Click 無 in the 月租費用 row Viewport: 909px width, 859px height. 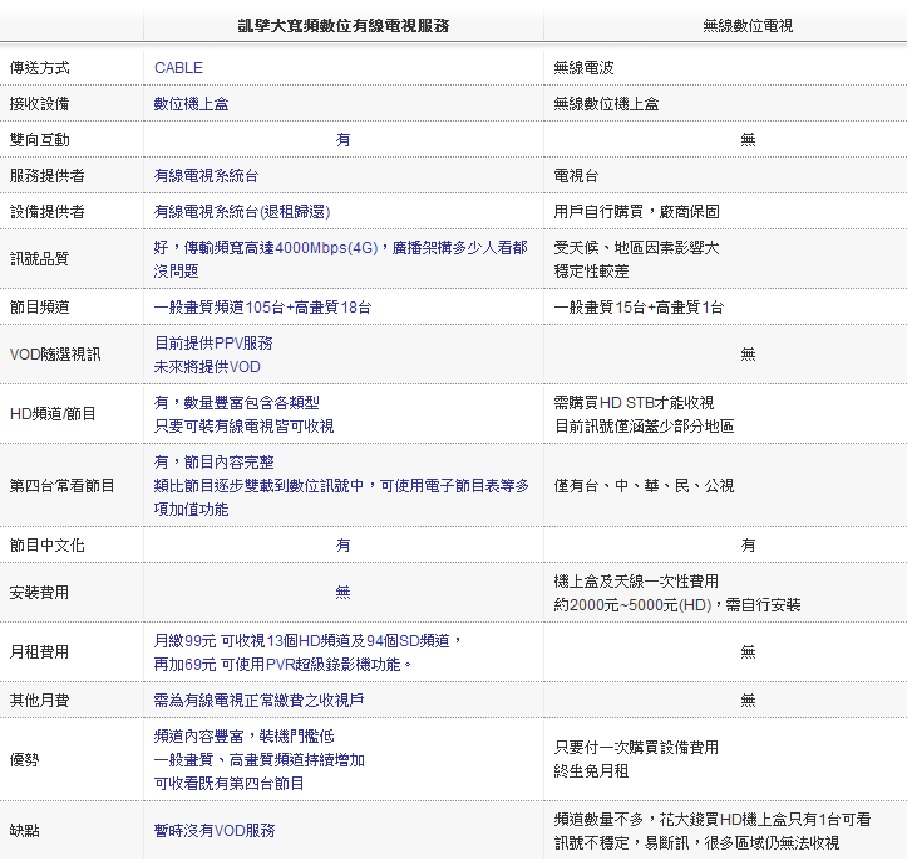[x=748, y=653]
